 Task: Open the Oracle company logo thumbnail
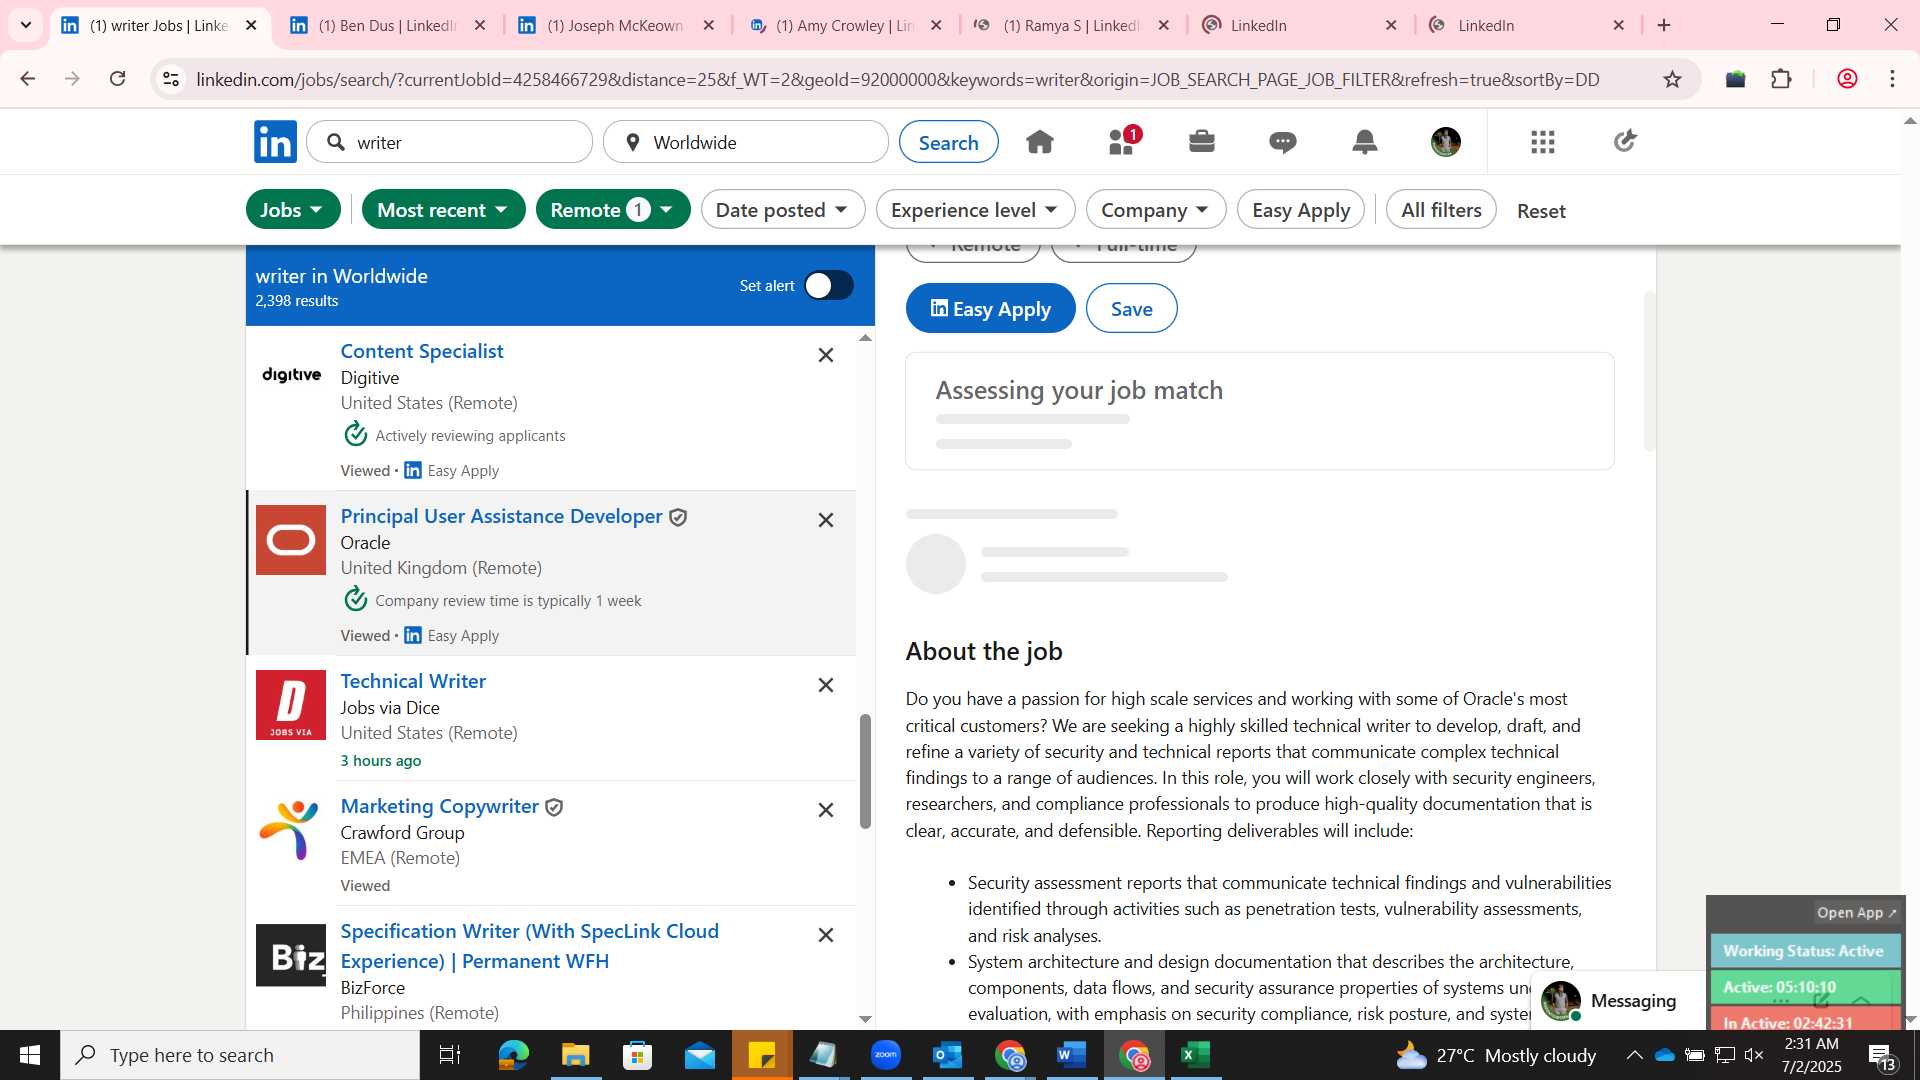[x=291, y=540]
